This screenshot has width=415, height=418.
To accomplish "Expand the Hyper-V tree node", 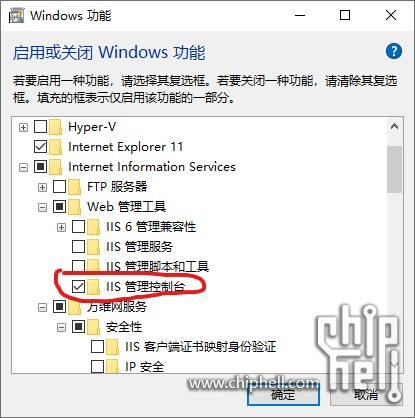I will [x=23, y=127].
